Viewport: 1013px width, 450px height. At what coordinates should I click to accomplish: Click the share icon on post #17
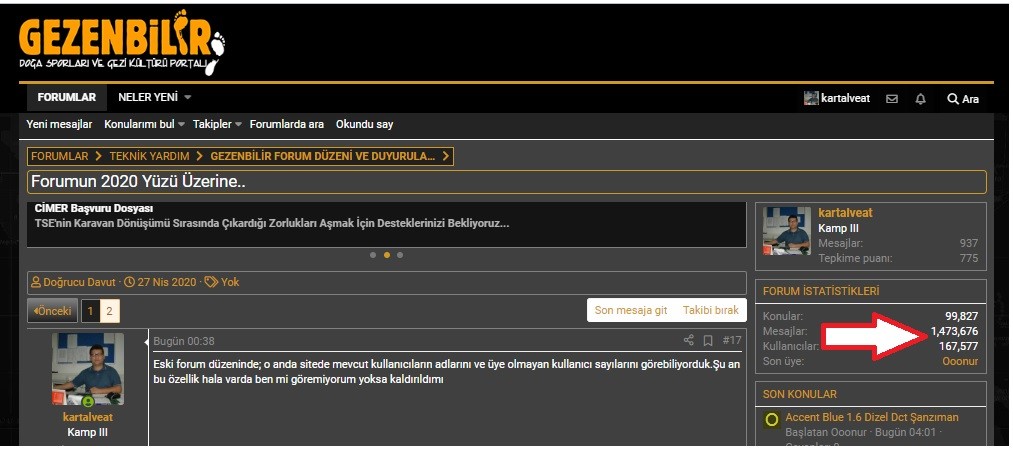pyautogui.click(x=689, y=341)
